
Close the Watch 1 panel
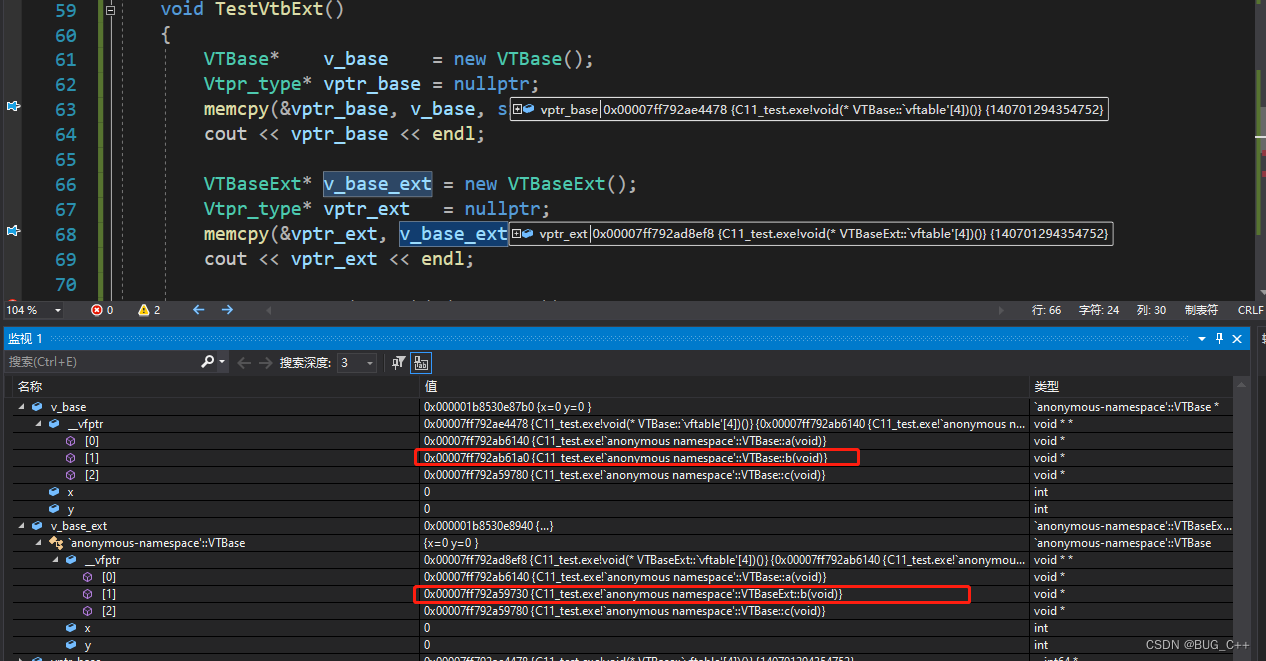click(1237, 339)
